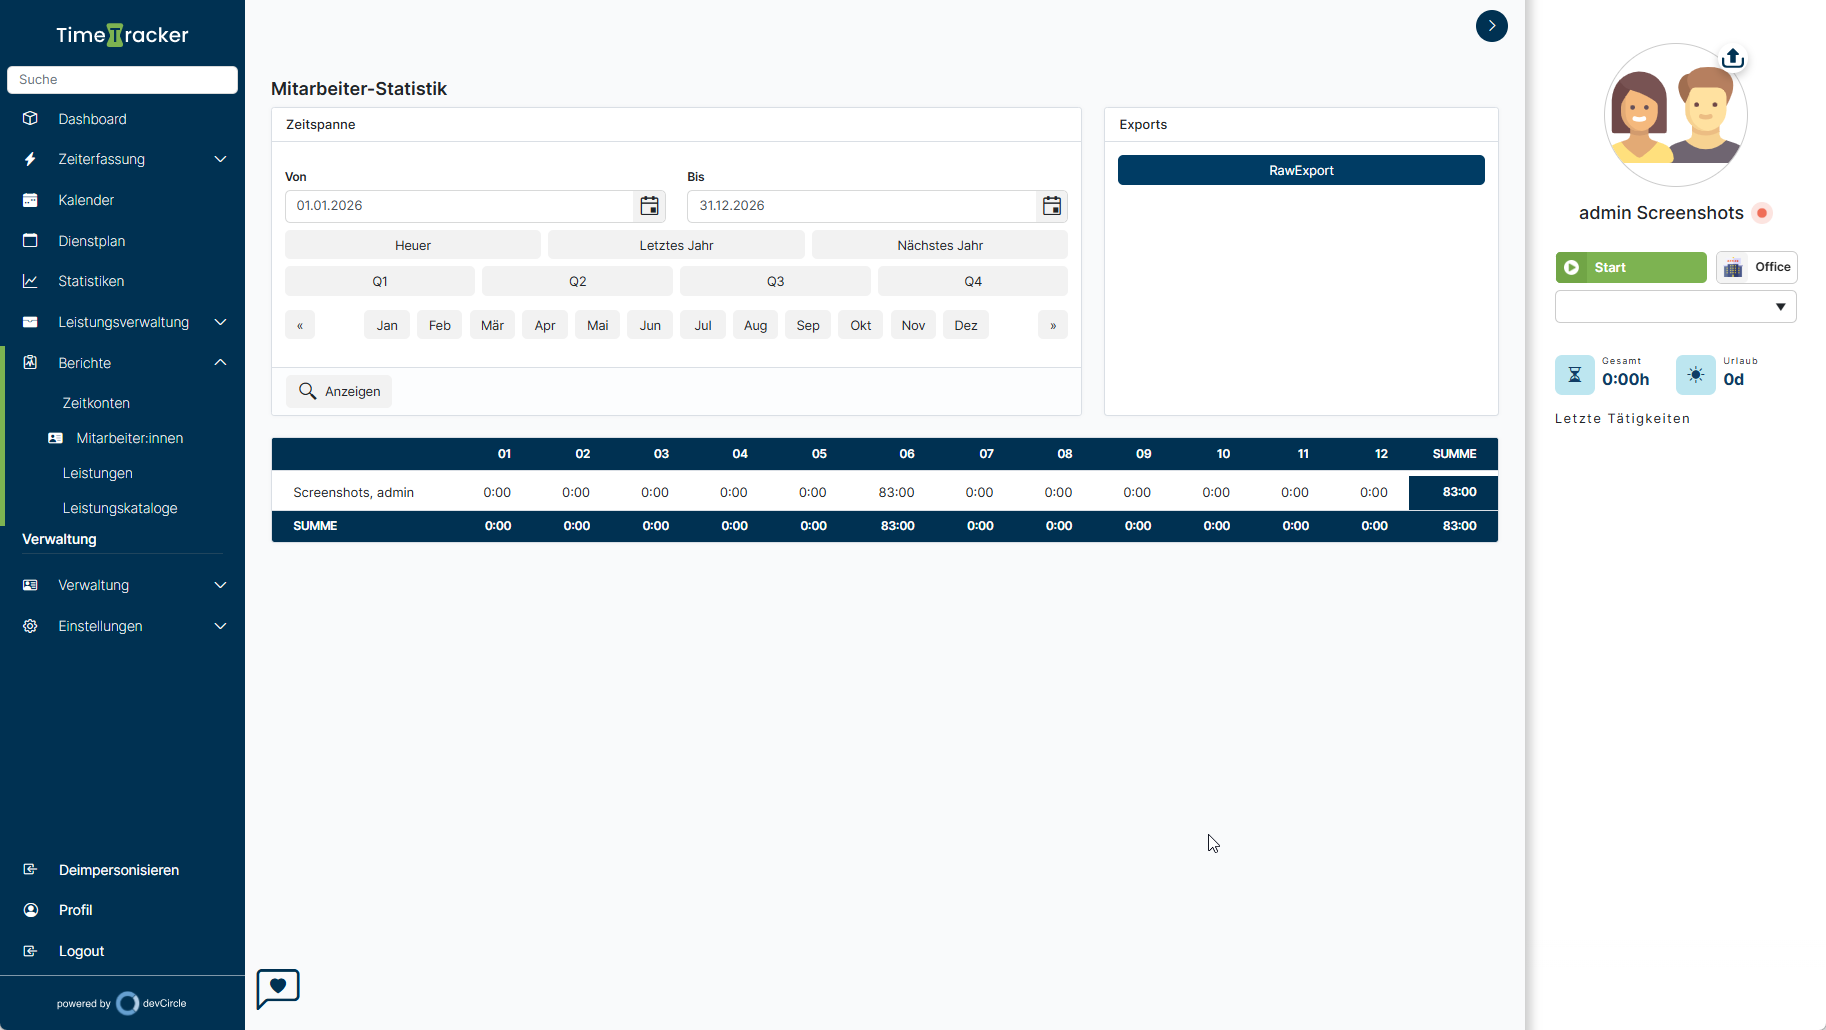Image resolution: width=1826 pixels, height=1030 pixels.
Task: Open the Dashboard menu item
Action: pyautogui.click(x=92, y=119)
